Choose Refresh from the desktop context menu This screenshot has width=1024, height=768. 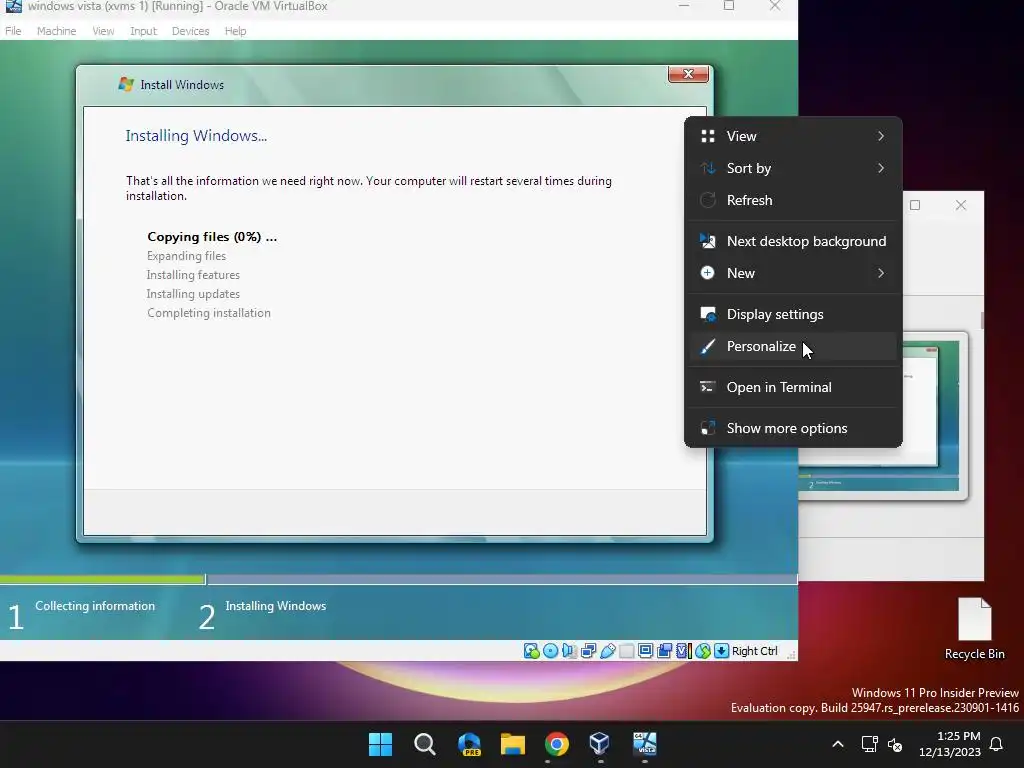click(793, 200)
